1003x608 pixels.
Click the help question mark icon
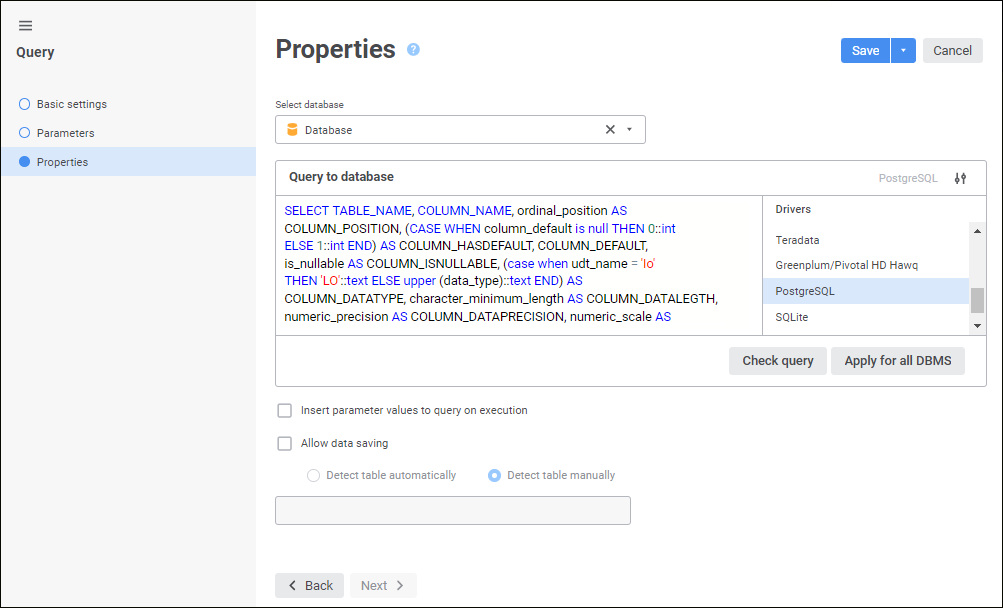point(413,50)
